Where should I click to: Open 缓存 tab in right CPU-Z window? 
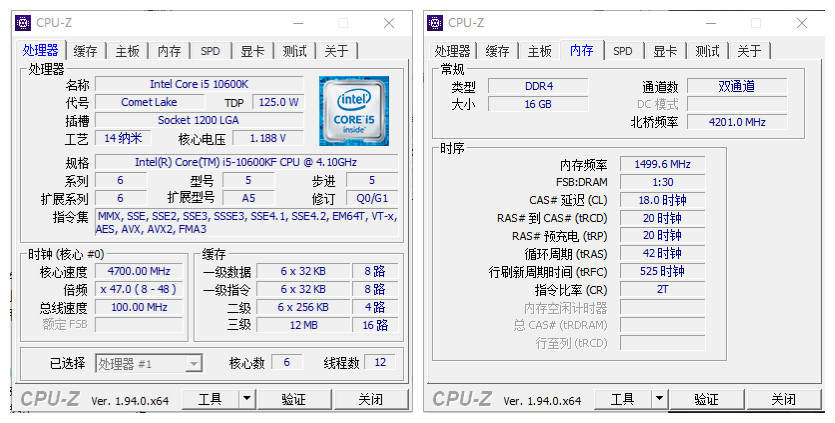click(x=497, y=51)
